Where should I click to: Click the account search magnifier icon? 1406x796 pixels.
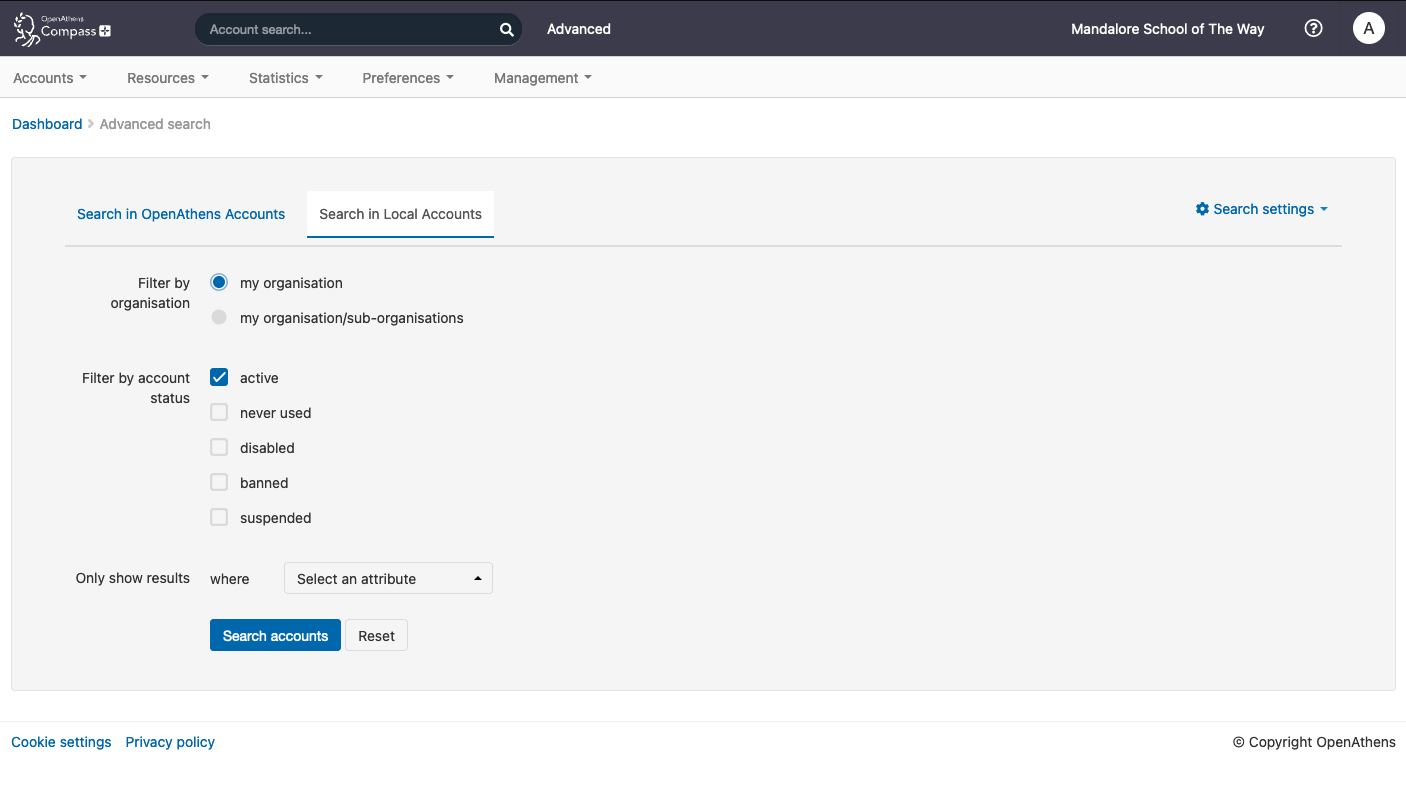pyautogui.click(x=506, y=29)
